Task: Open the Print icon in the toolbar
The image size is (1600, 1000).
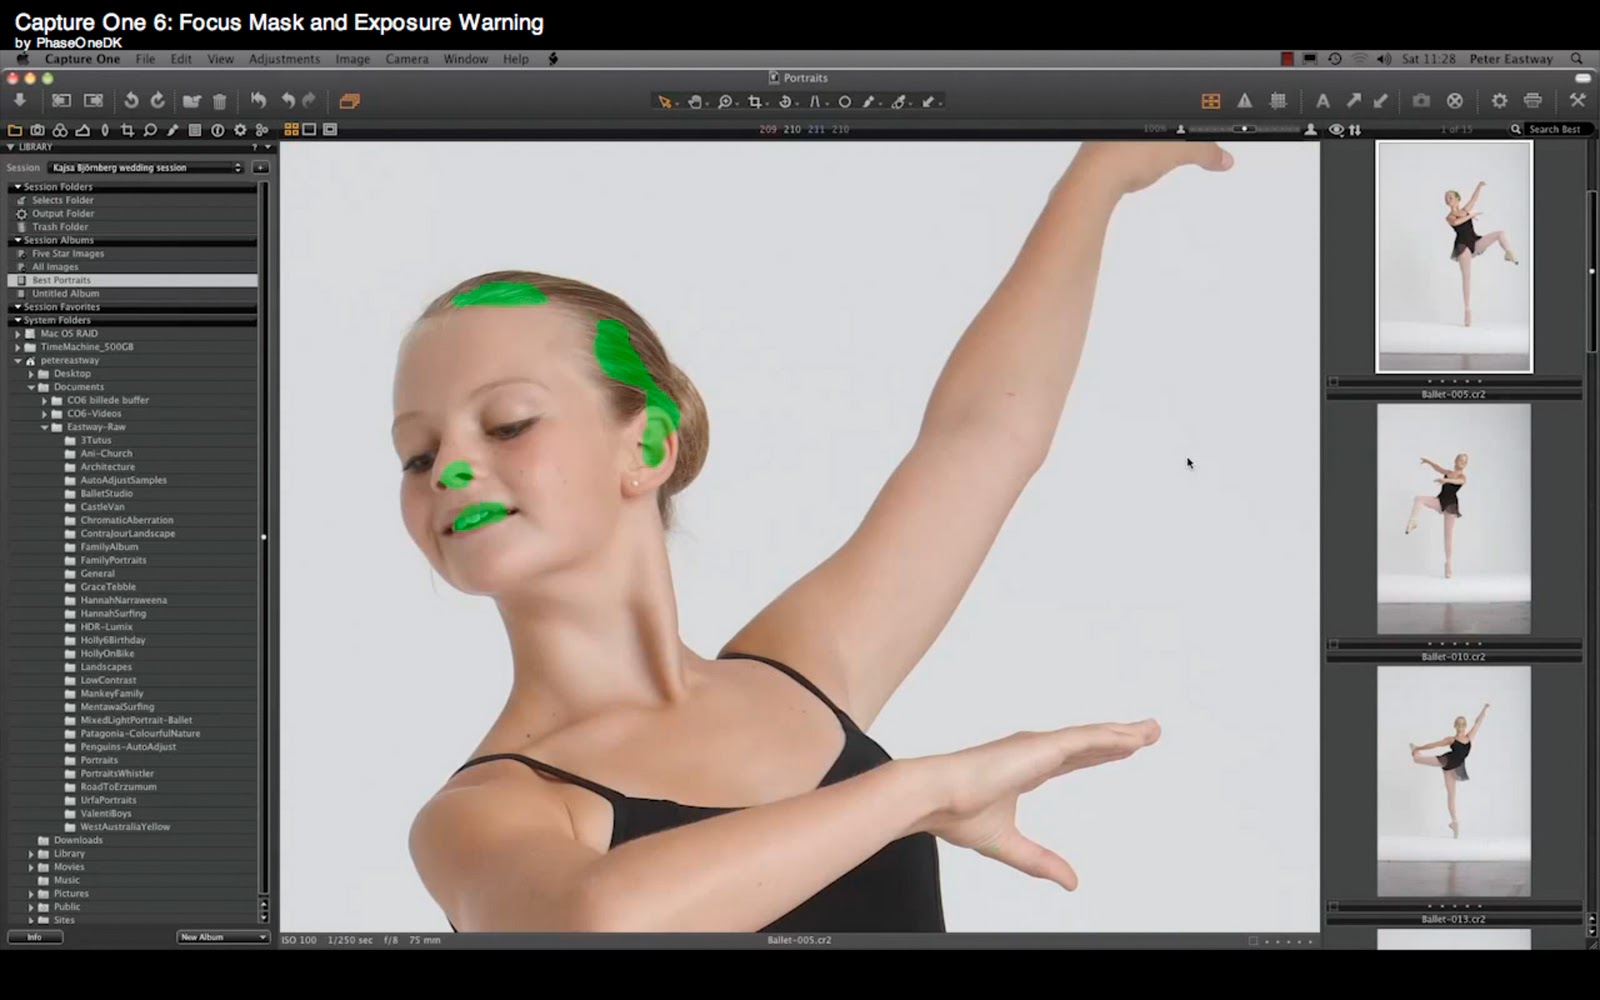Action: 1532,101
